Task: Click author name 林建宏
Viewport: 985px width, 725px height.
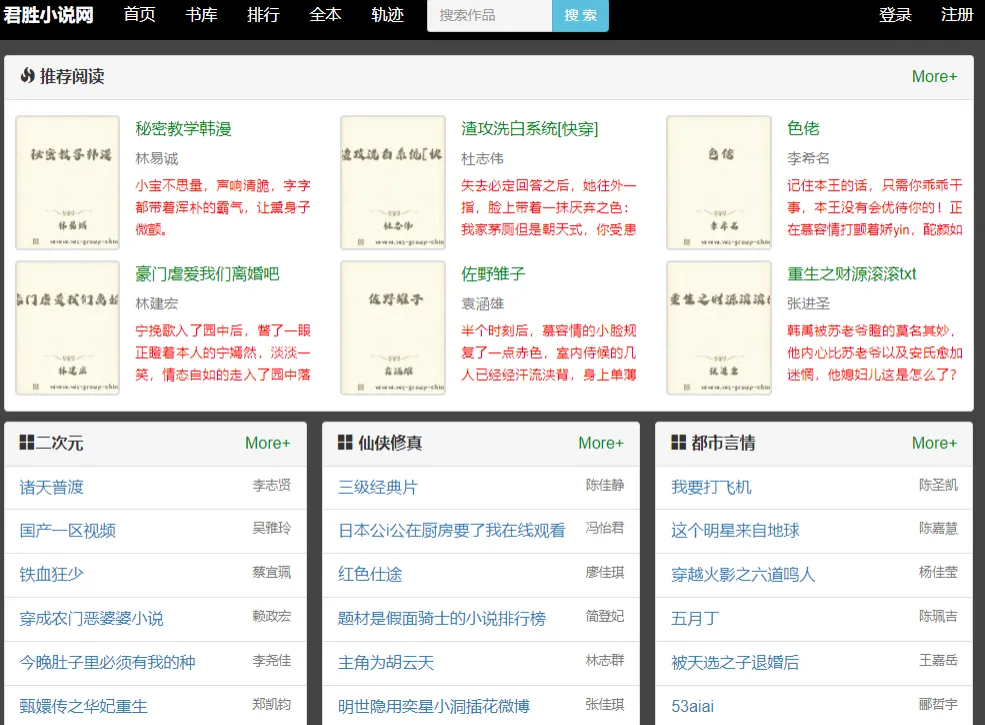Action: click(x=156, y=303)
